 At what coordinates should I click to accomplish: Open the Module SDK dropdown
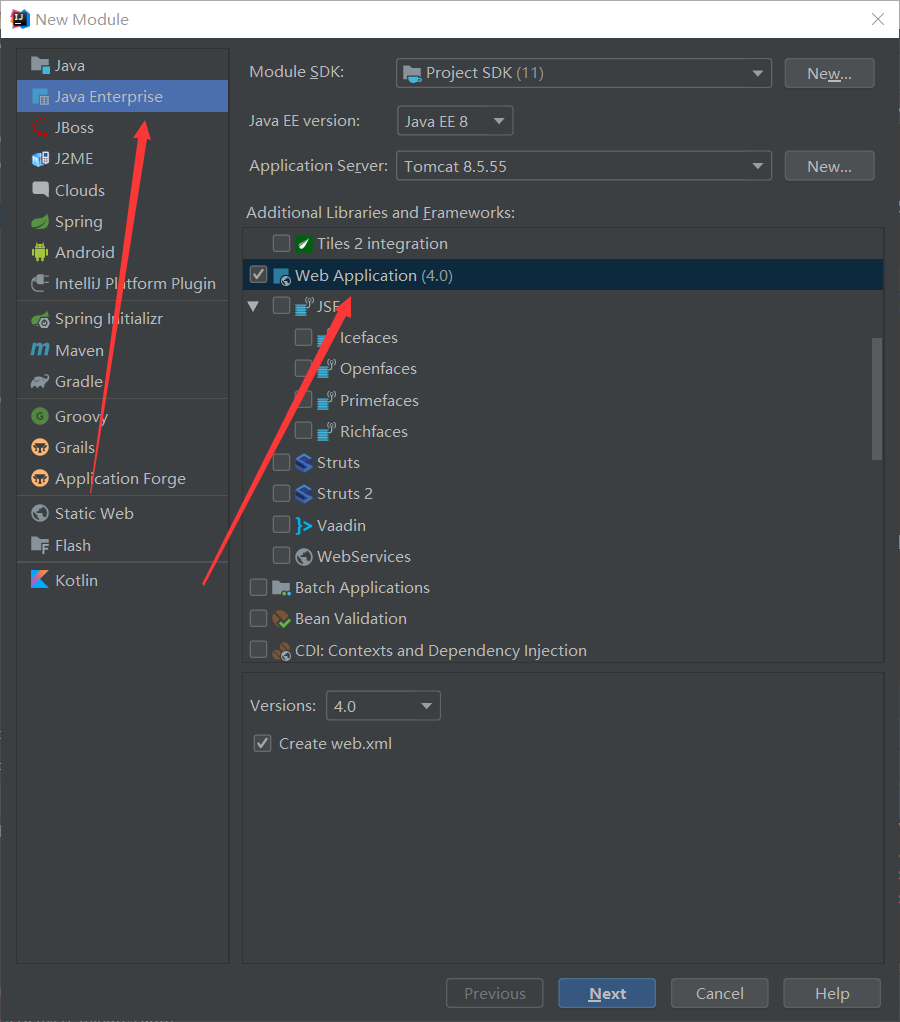click(584, 73)
